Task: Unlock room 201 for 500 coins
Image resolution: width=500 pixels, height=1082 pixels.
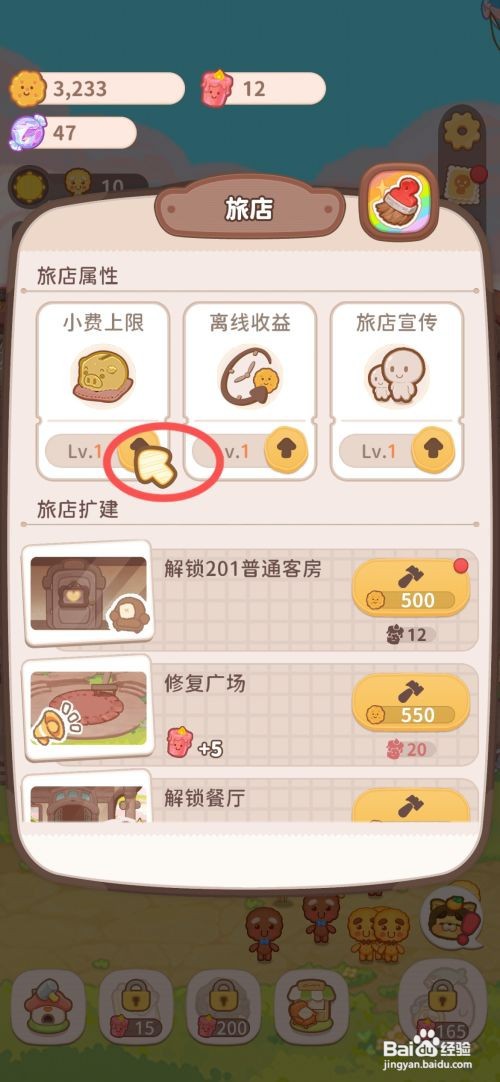Action: pyautogui.click(x=411, y=587)
